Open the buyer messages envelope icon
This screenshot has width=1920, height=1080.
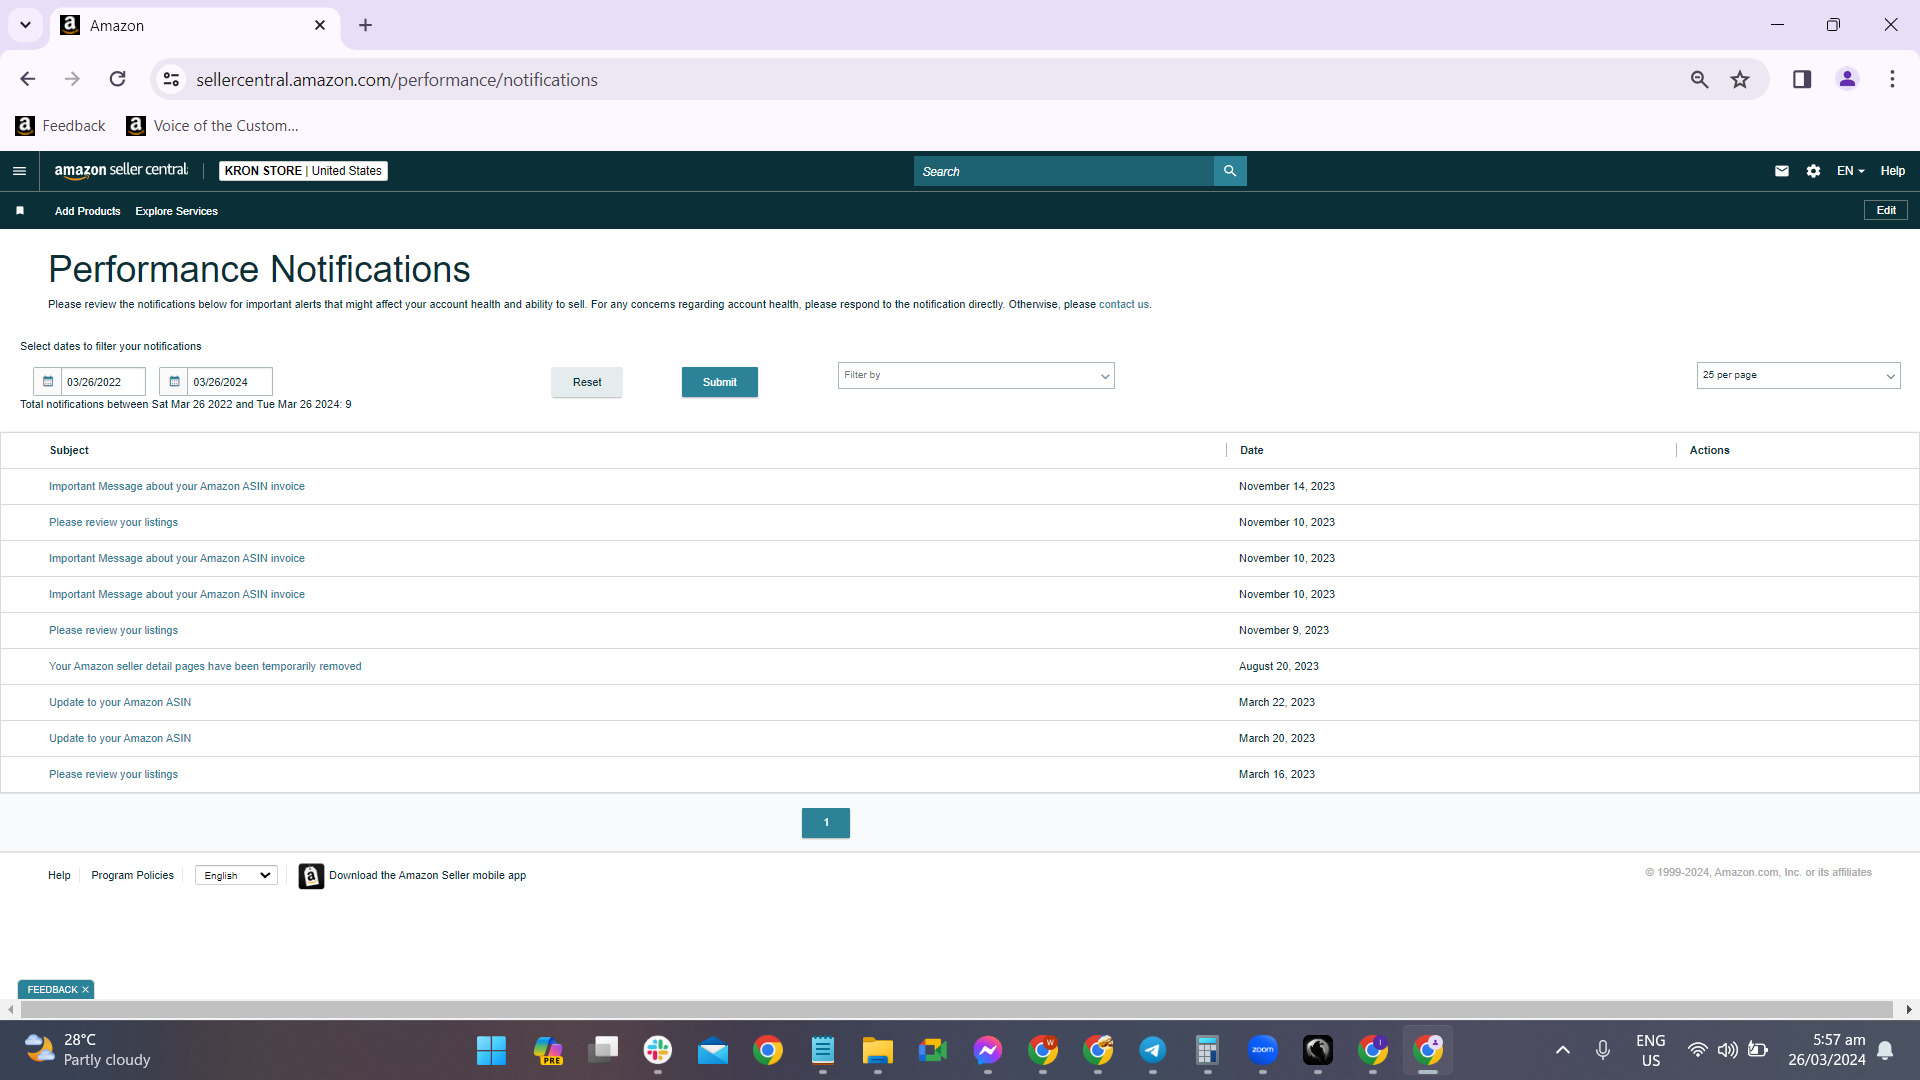click(x=1782, y=171)
